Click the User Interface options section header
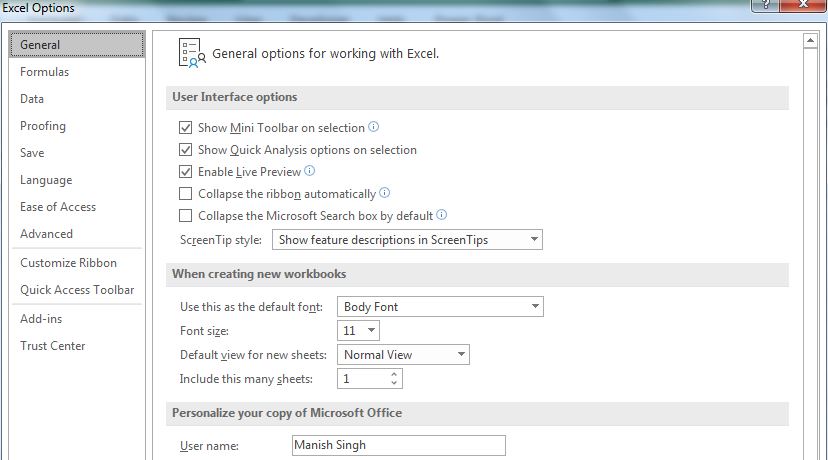 (477, 97)
